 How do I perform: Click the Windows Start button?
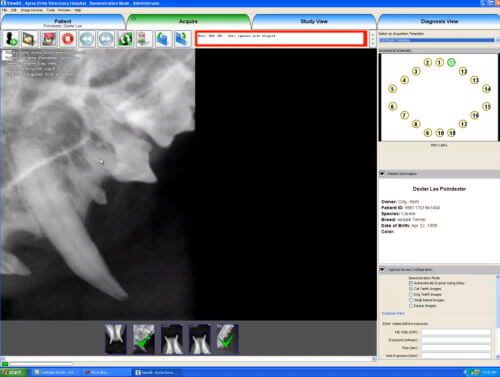tap(14, 372)
